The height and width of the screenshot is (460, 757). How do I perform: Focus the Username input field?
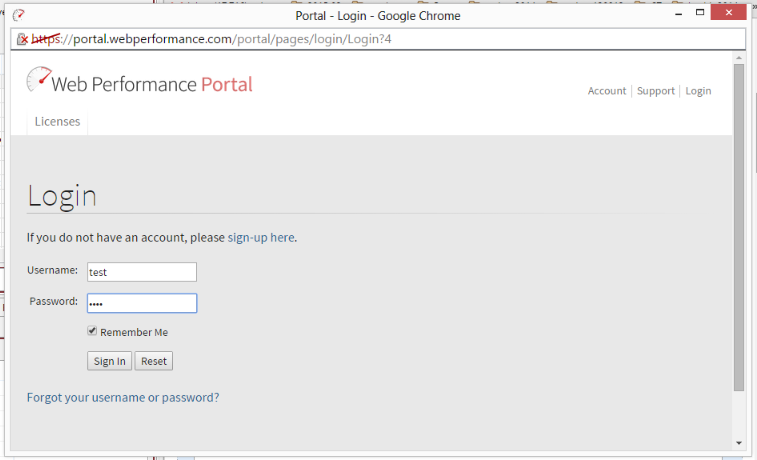[142, 272]
